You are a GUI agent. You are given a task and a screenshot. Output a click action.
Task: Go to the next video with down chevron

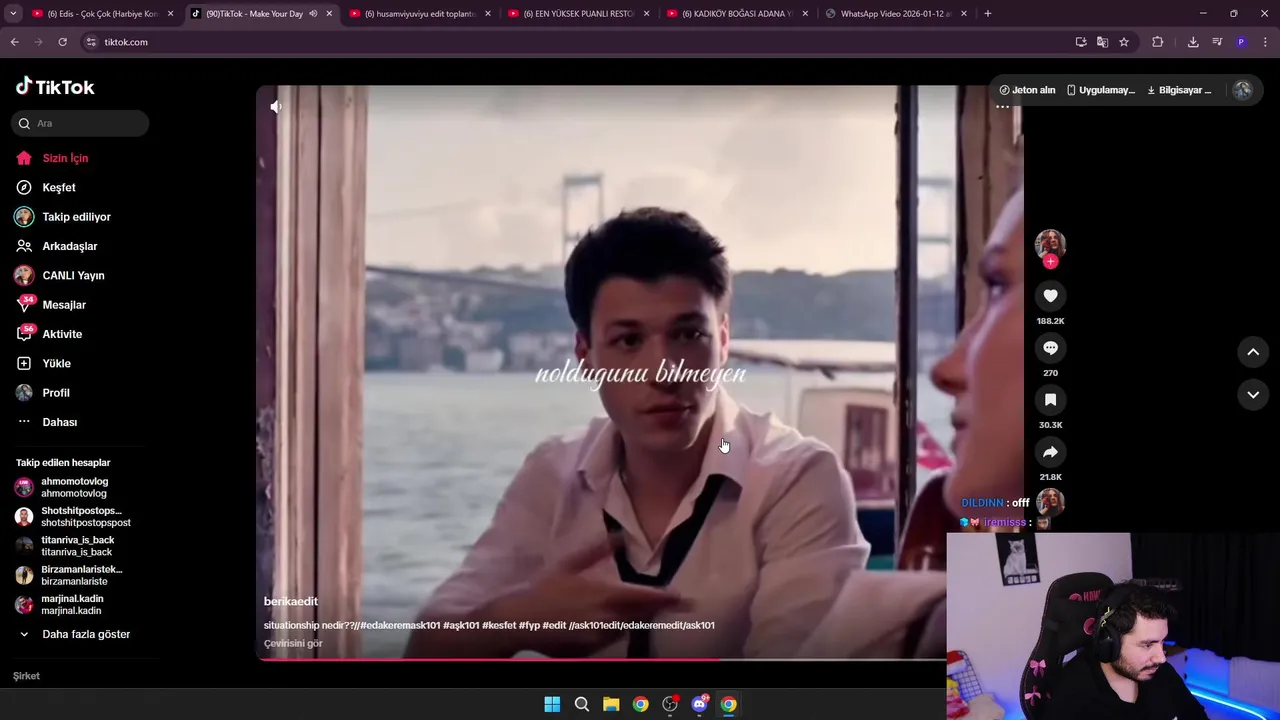[1253, 395]
